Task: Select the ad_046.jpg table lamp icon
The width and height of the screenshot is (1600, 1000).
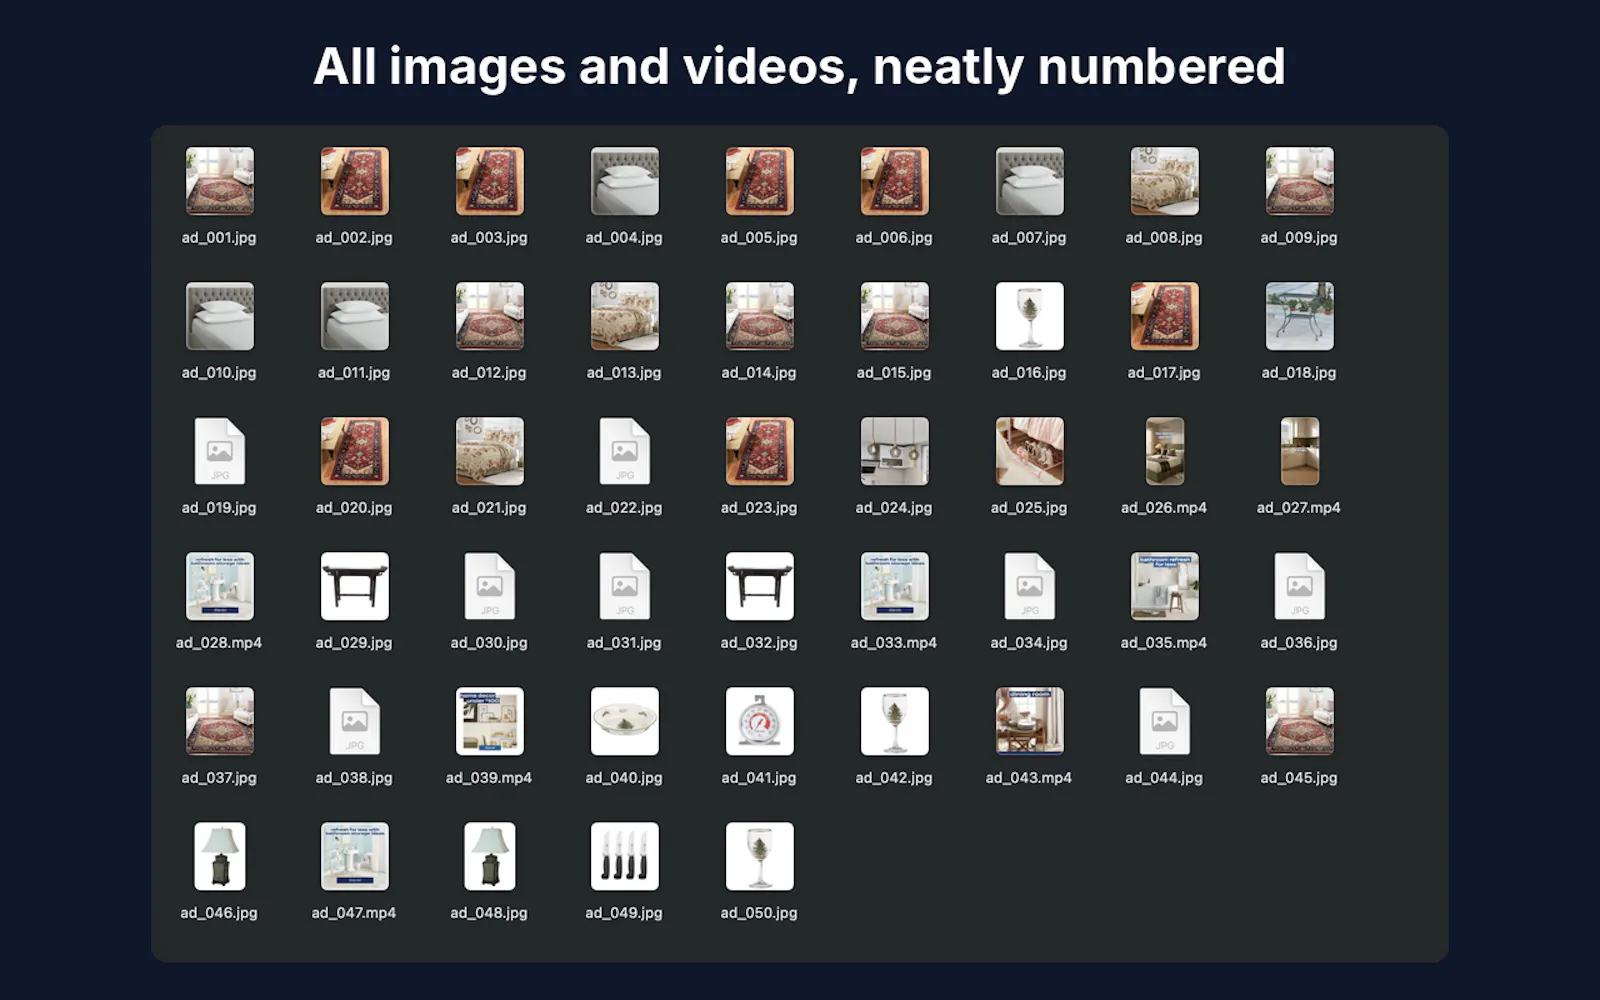Action: (219, 856)
